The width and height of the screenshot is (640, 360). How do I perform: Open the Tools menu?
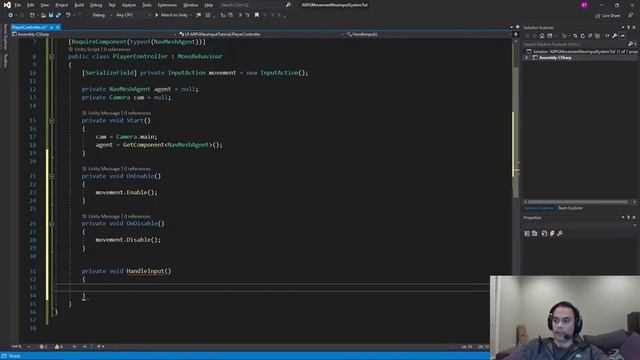147,5
